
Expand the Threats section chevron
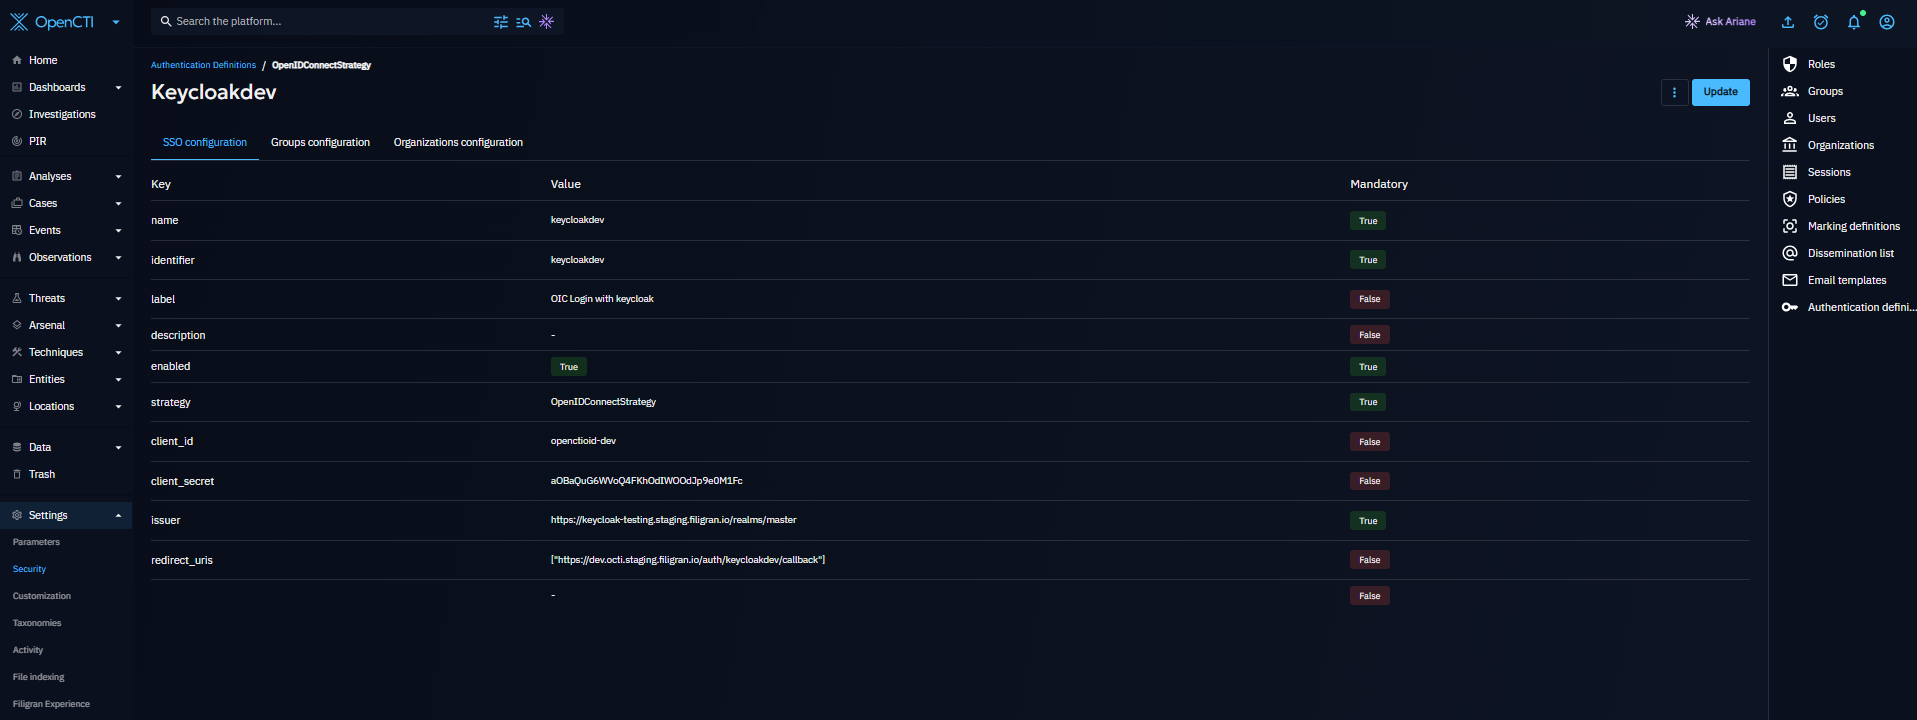pyautogui.click(x=118, y=299)
